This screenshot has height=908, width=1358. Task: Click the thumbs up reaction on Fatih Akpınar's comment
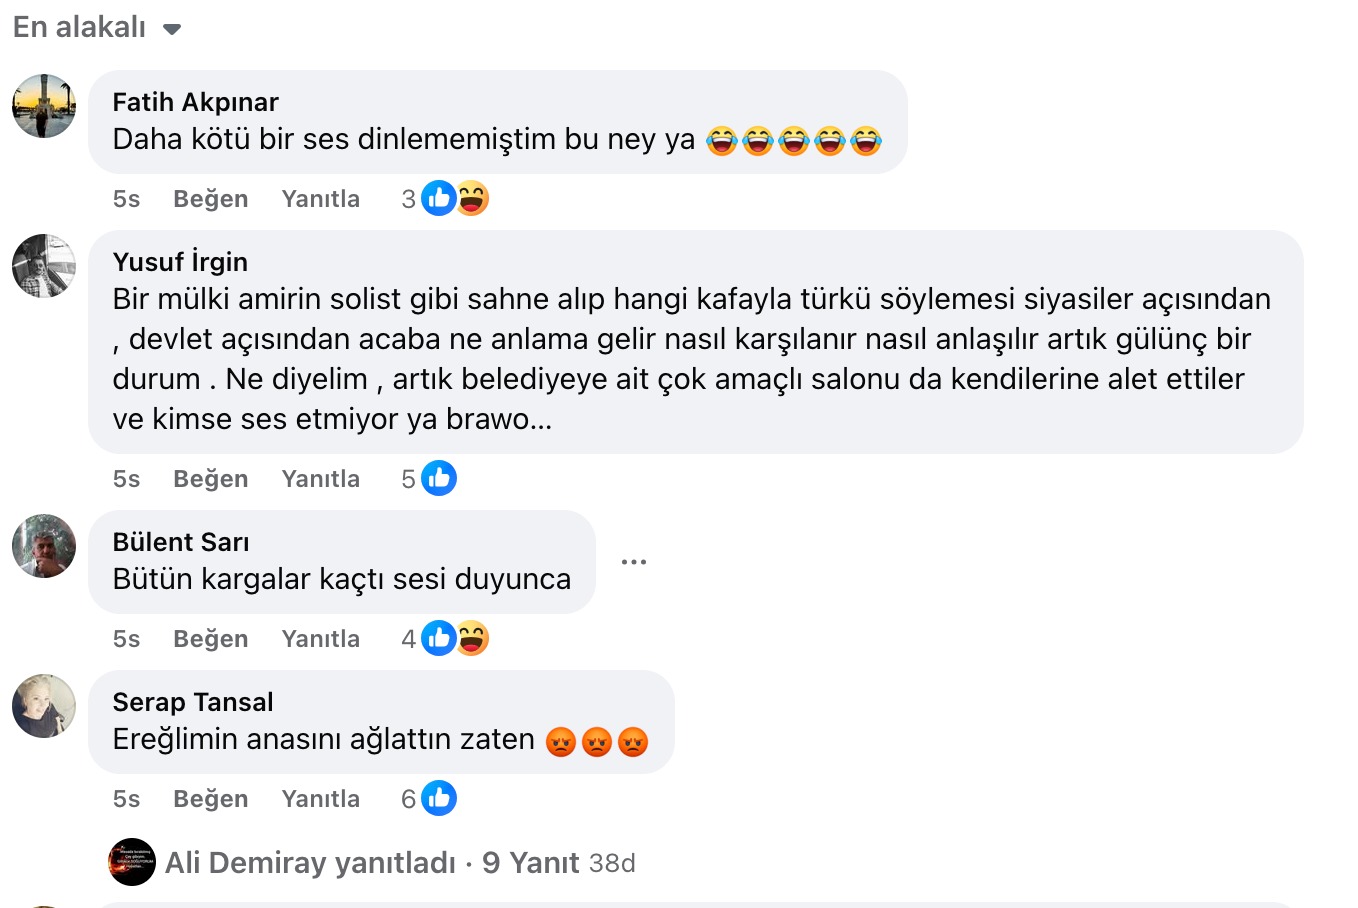click(x=438, y=198)
